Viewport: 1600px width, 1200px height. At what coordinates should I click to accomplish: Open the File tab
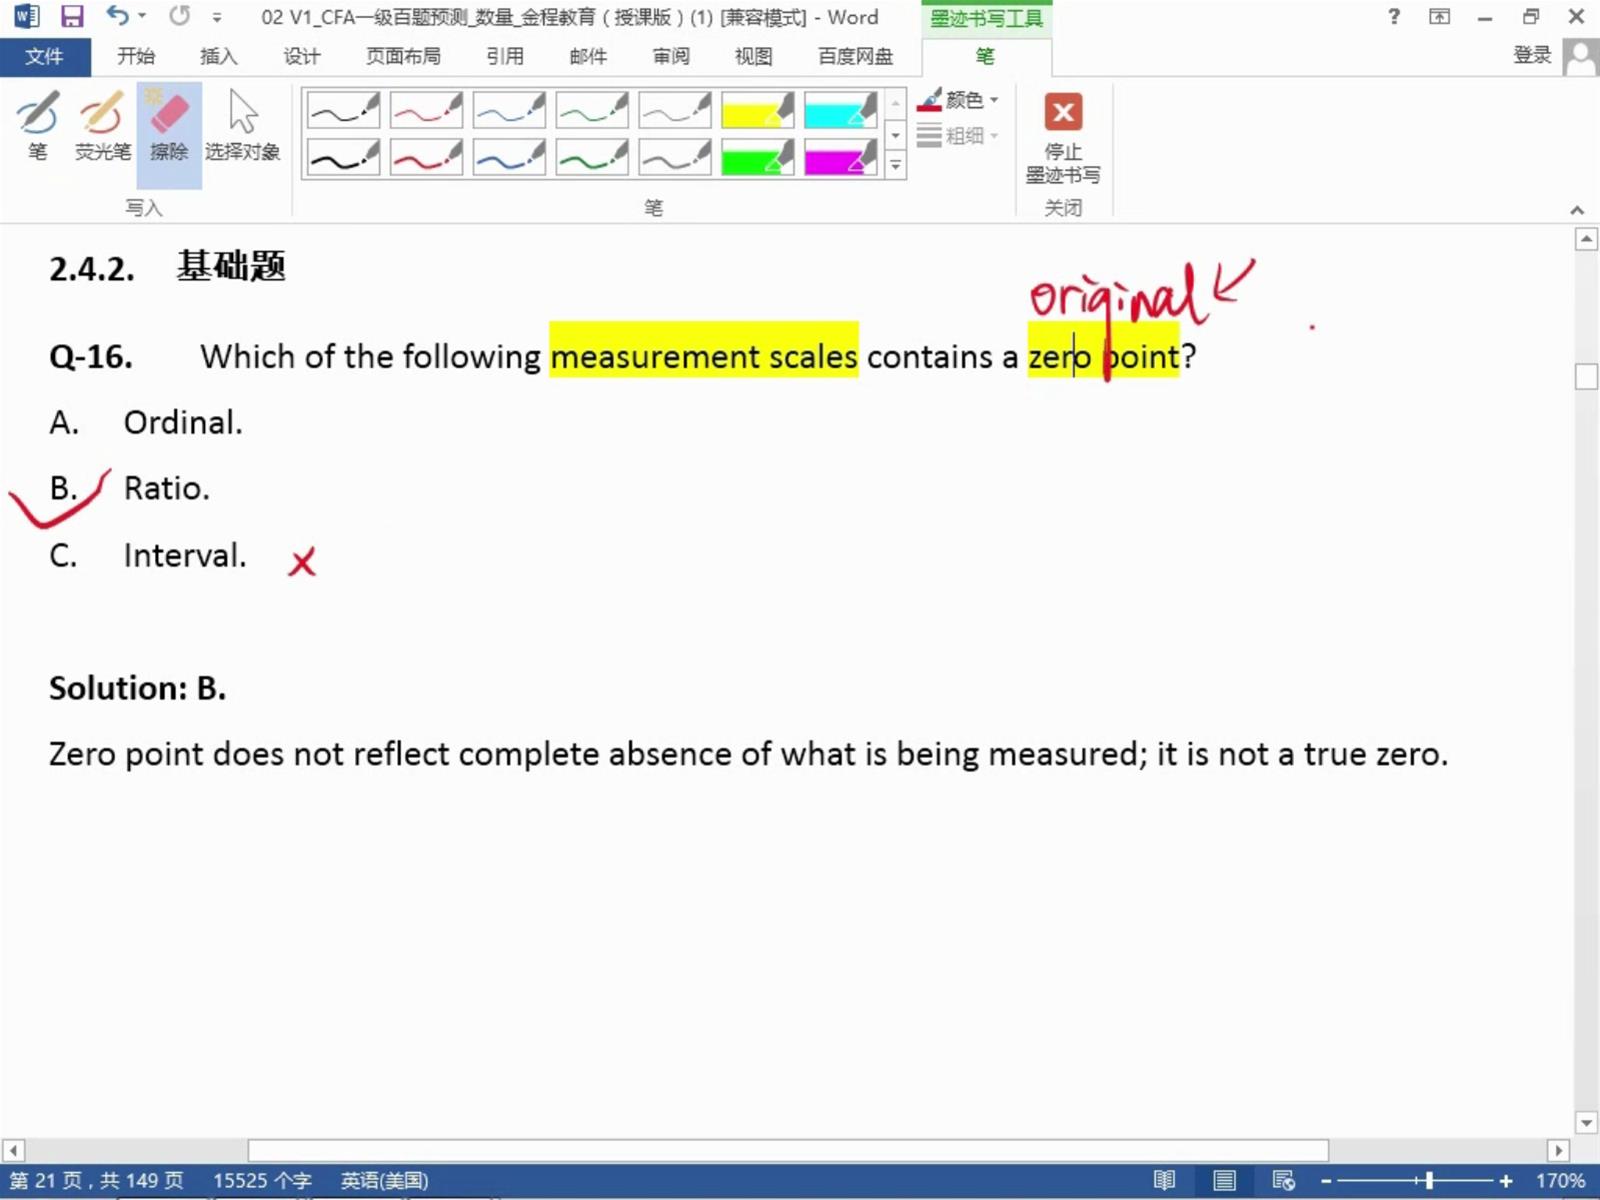44,56
